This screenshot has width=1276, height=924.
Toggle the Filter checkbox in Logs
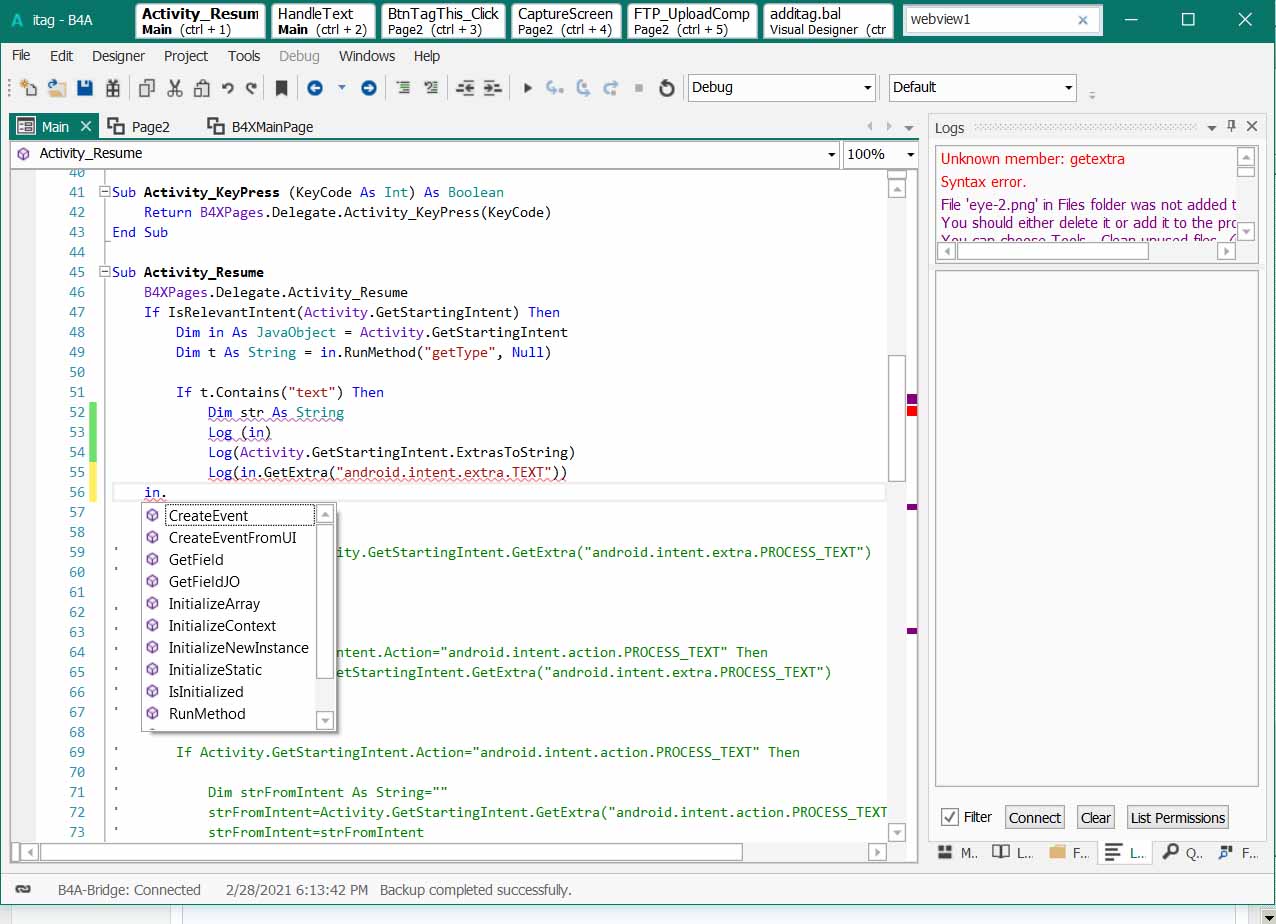(x=950, y=817)
